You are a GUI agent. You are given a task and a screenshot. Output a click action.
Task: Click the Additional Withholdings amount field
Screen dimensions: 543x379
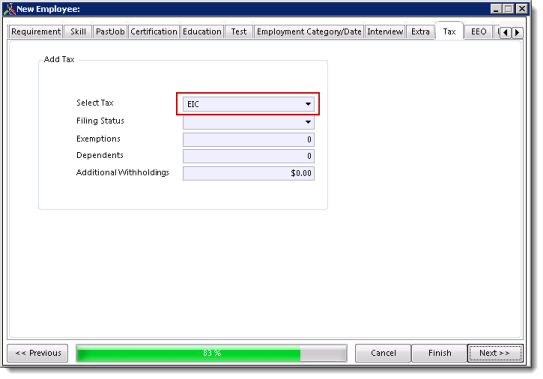pyautogui.click(x=249, y=173)
